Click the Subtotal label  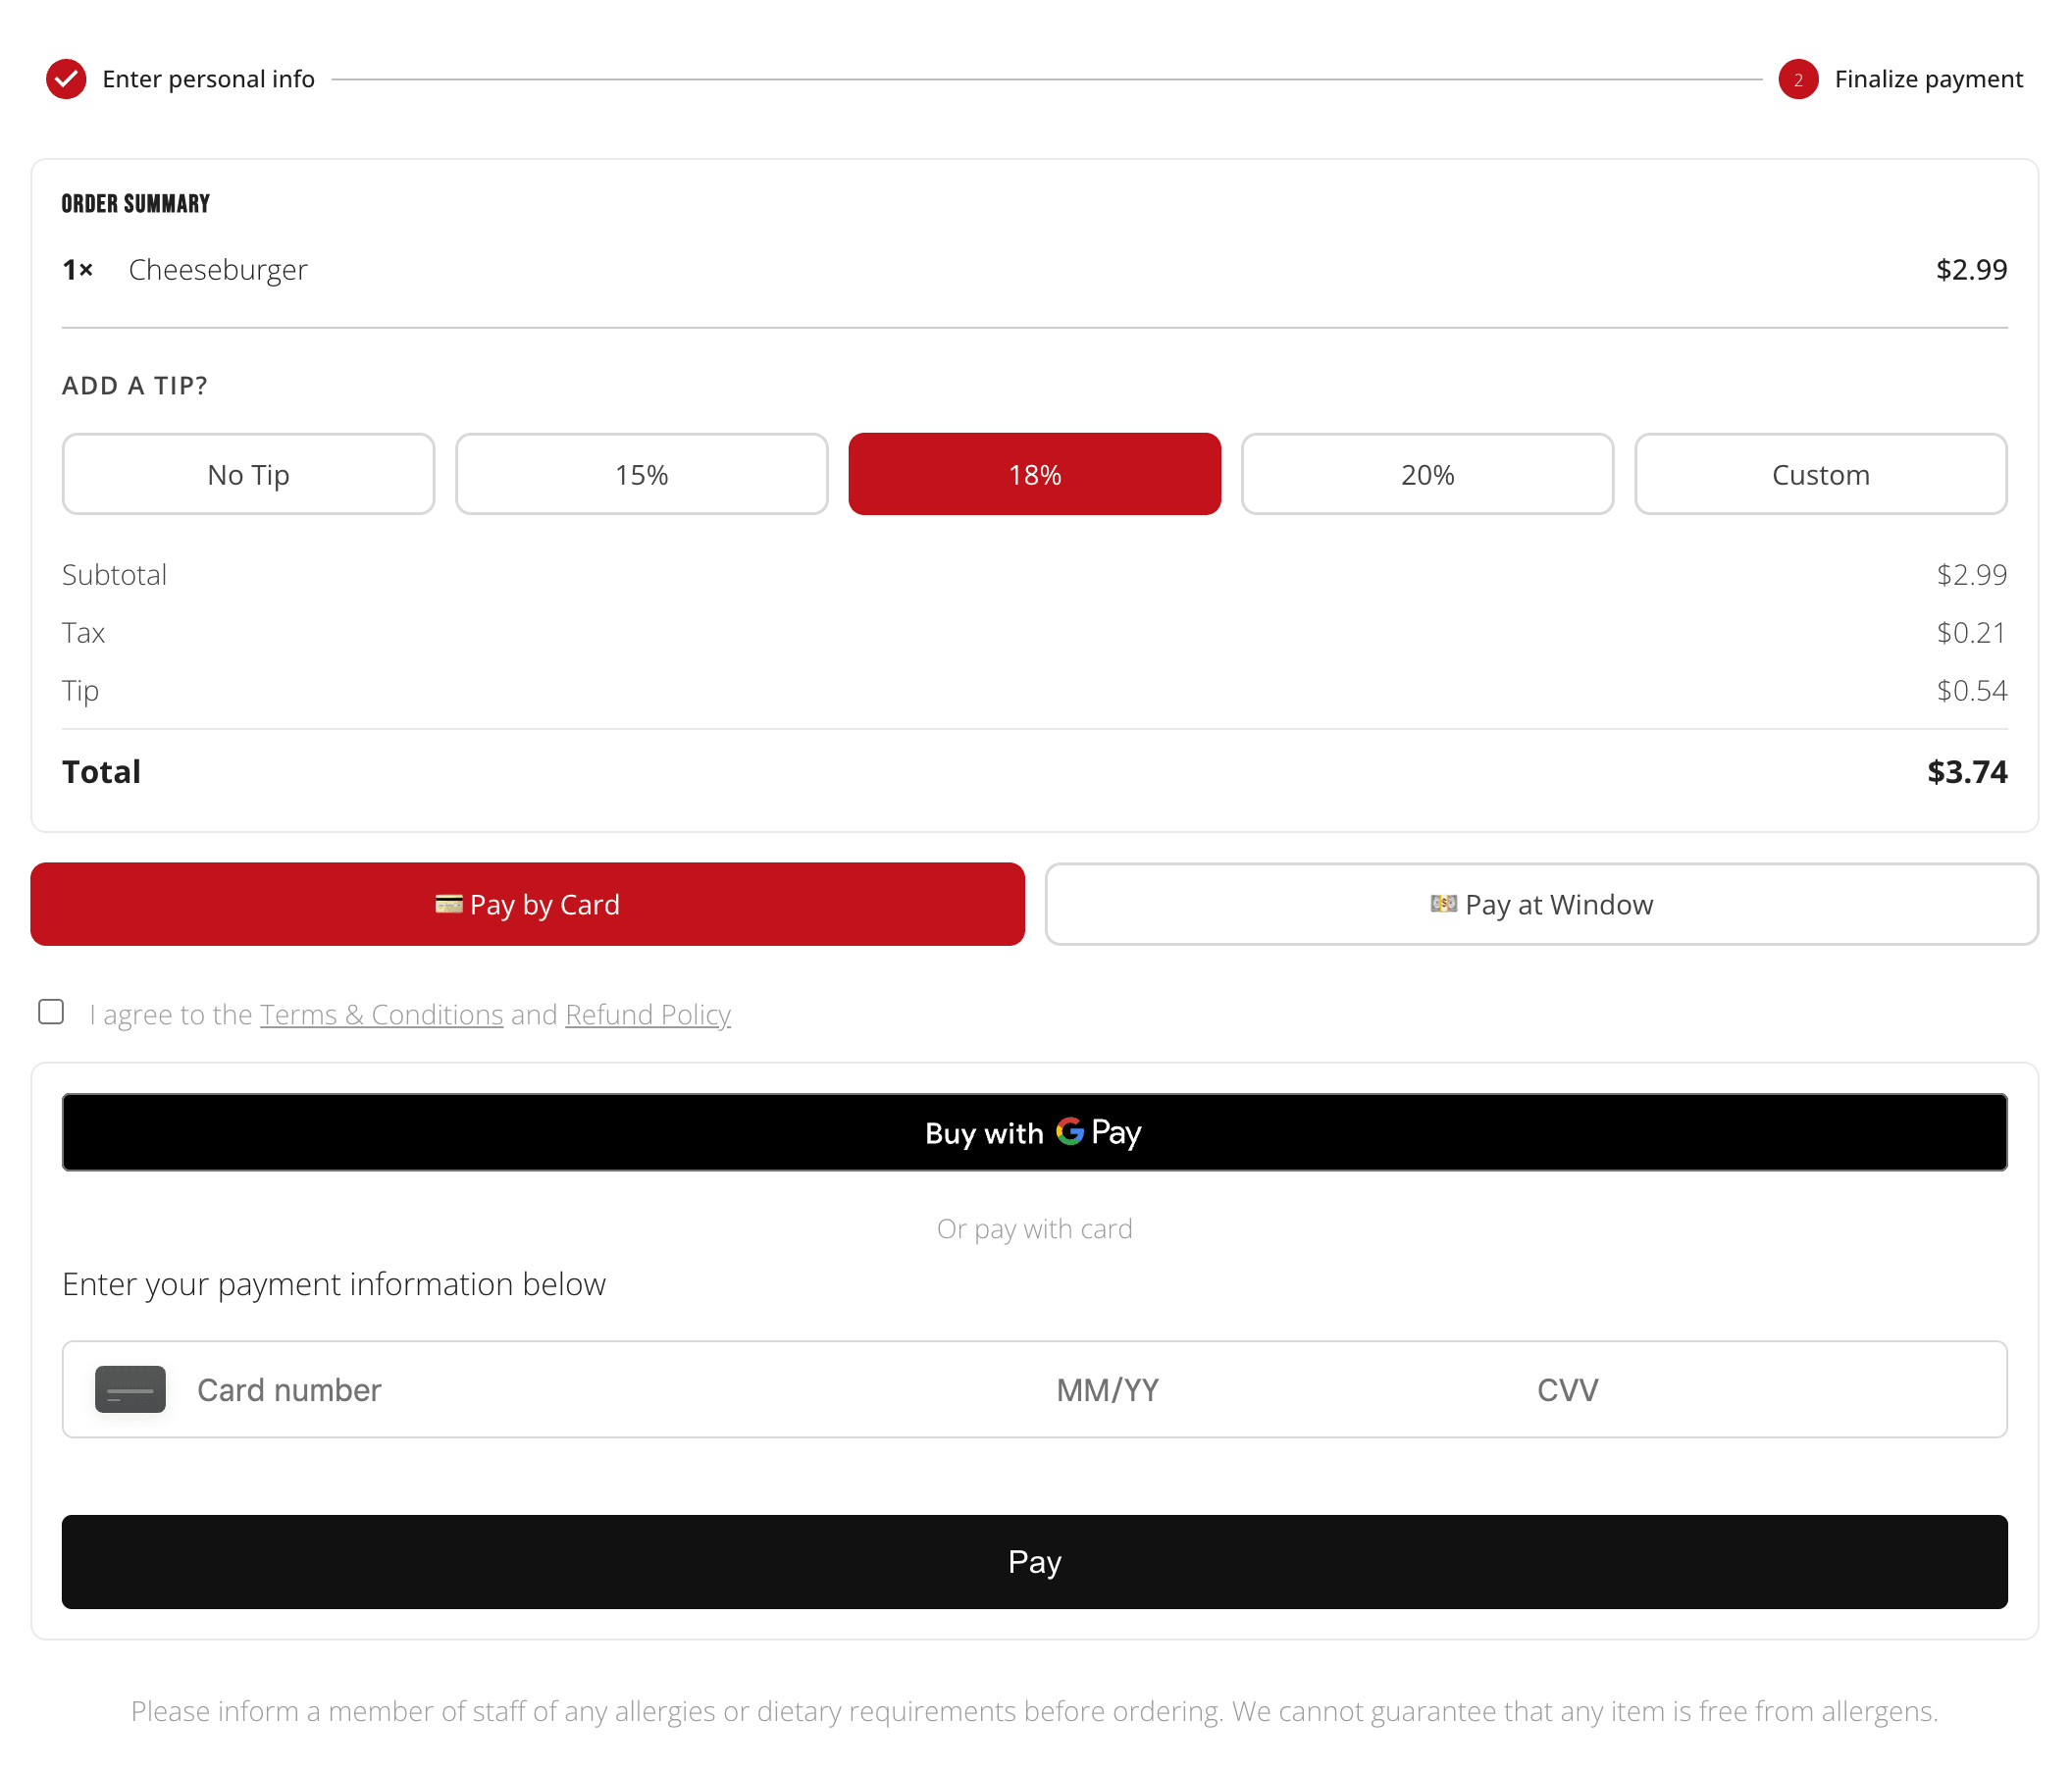click(x=114, y=574)
